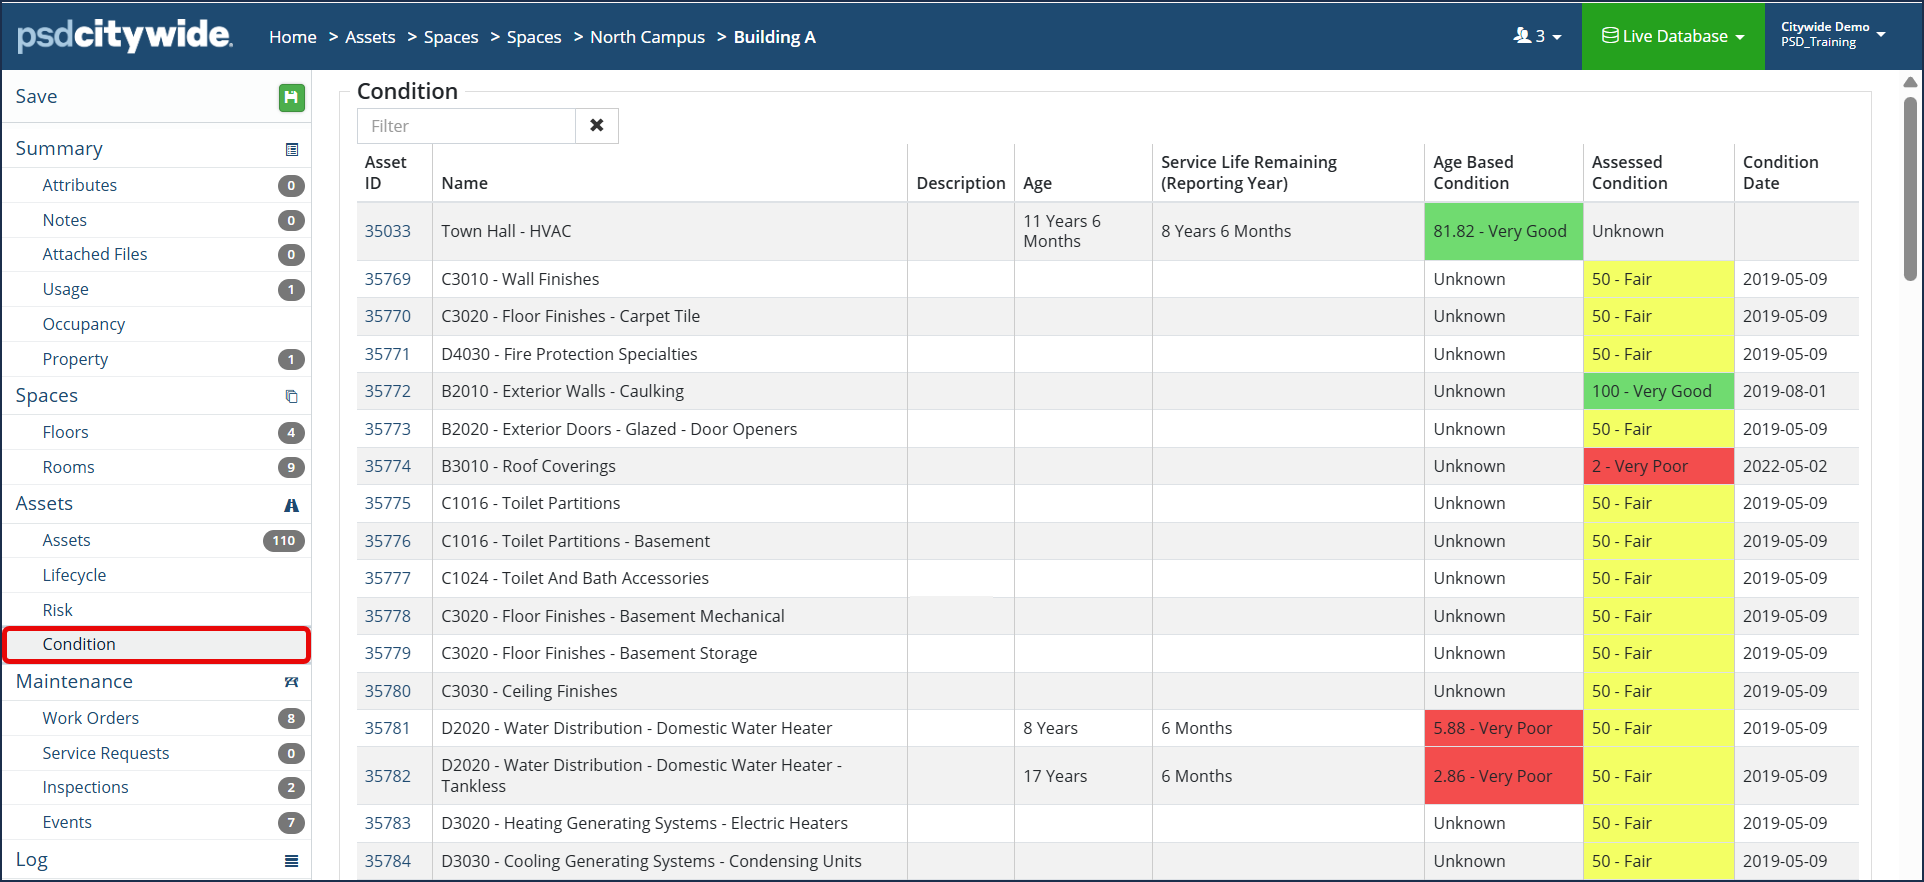
Task: Click the red 2 - Very Poor cell
Action: (1658, 466)
